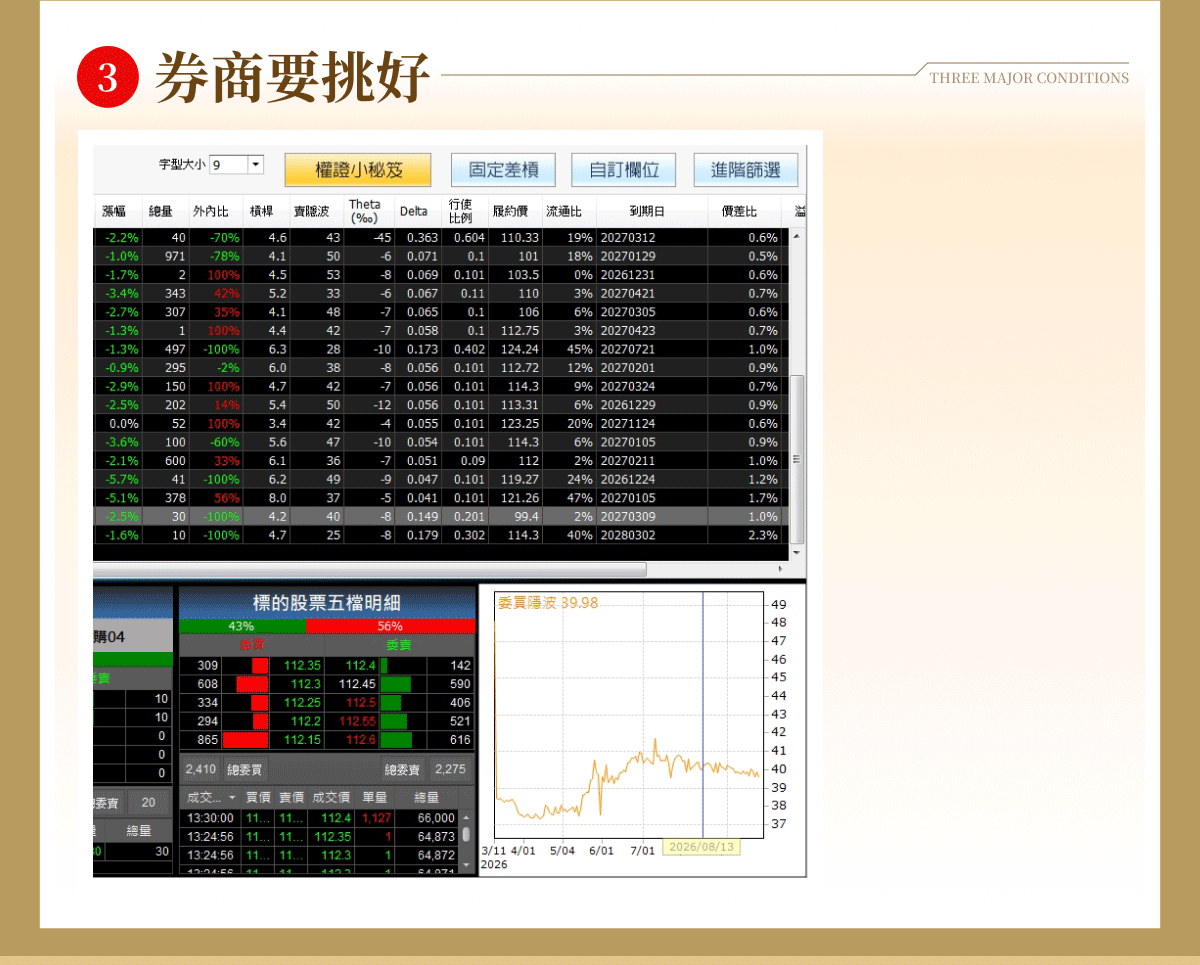Click the 總委買 total bid label

tap(244, 769)
